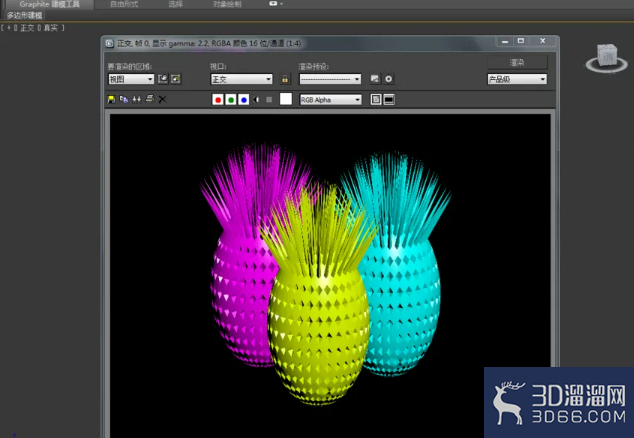Click the Save Image disk icon

pos(111,99)
